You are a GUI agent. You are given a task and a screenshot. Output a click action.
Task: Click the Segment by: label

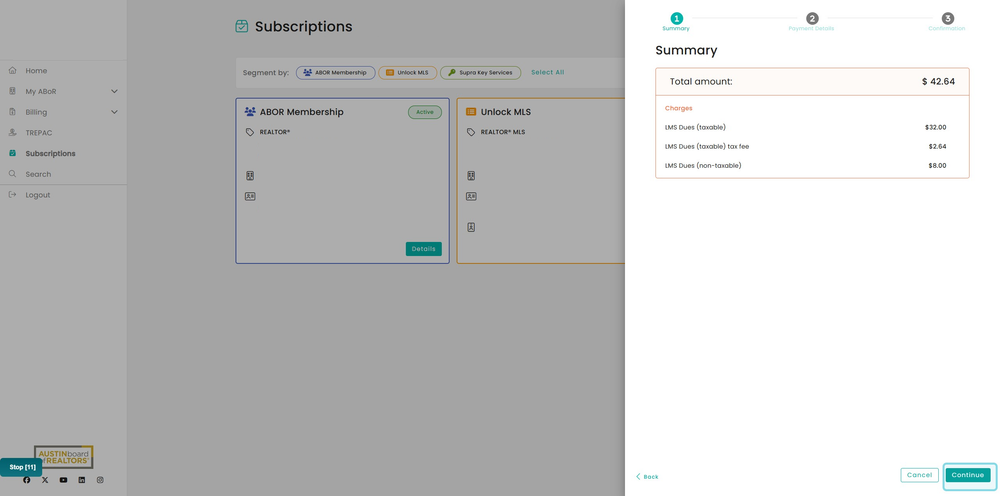pyautogui.click(x=266, y=73)
